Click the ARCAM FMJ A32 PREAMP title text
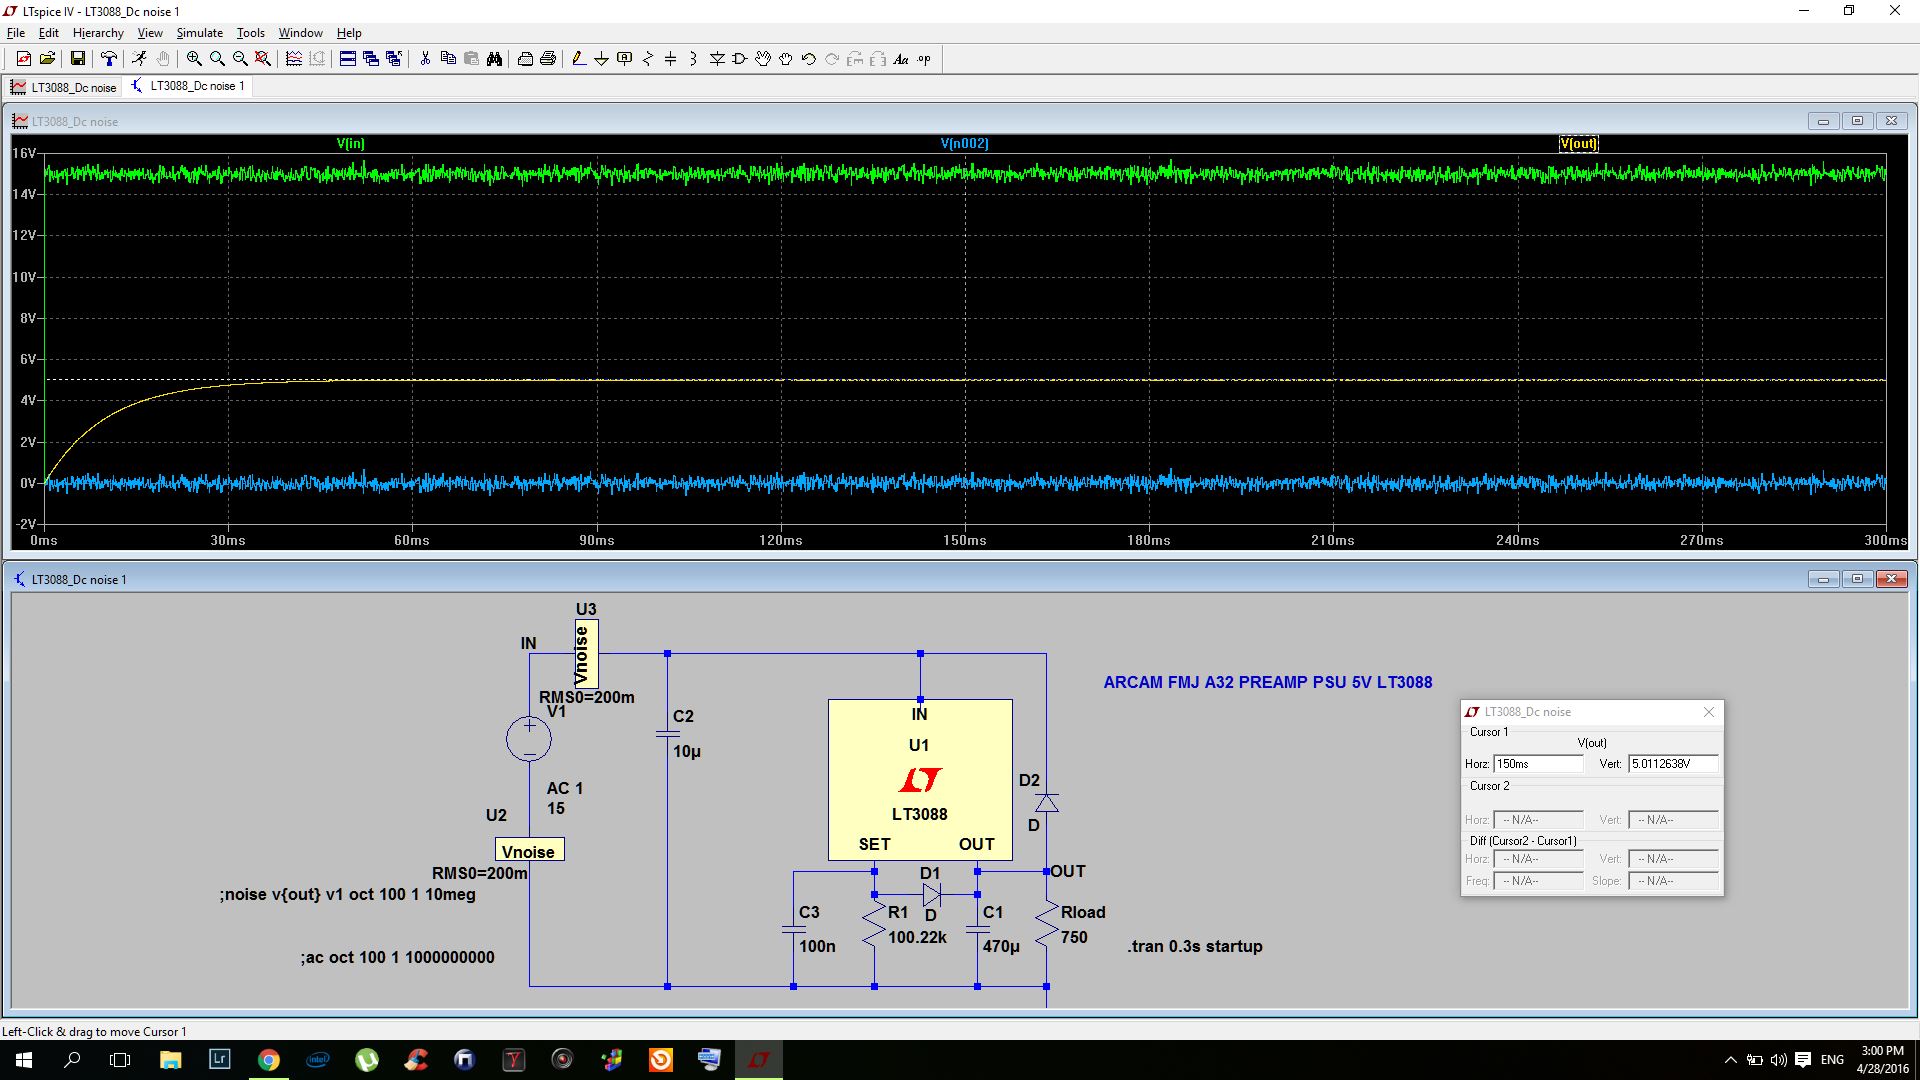 pyautogui.click(x=1268, y=682)
